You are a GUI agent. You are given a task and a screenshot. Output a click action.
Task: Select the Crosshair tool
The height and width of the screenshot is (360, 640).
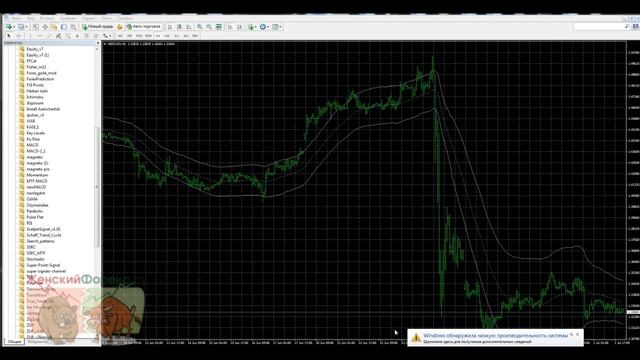click(x=18, y=36)
